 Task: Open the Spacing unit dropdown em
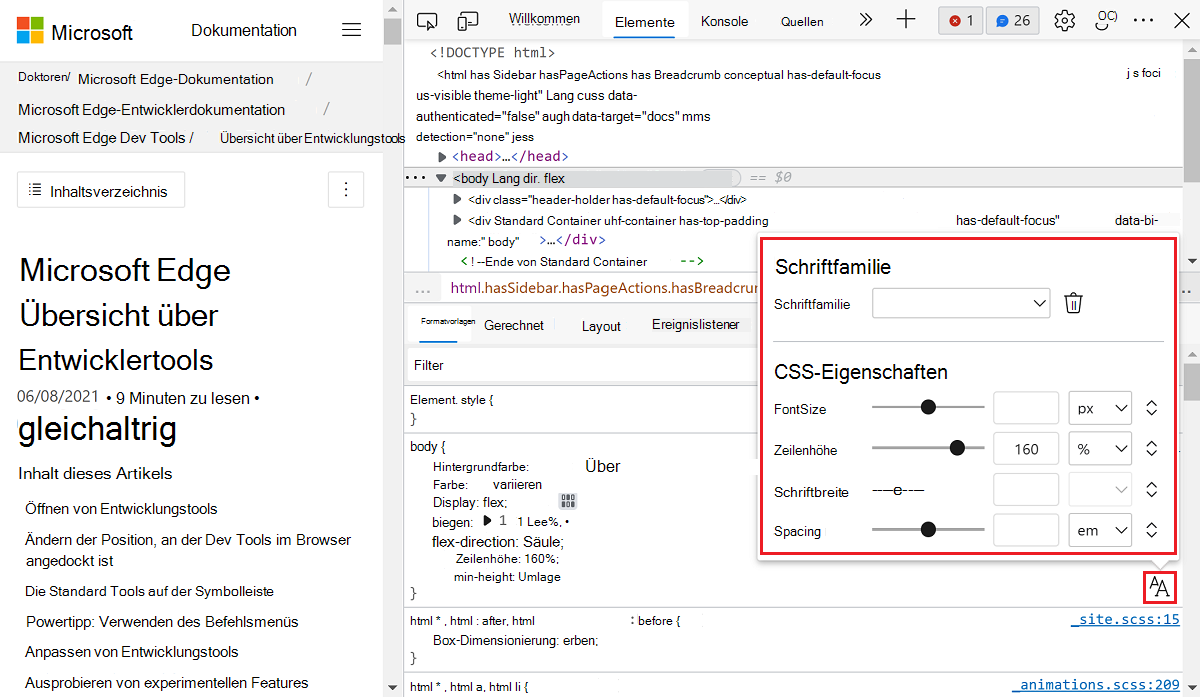1100,530
